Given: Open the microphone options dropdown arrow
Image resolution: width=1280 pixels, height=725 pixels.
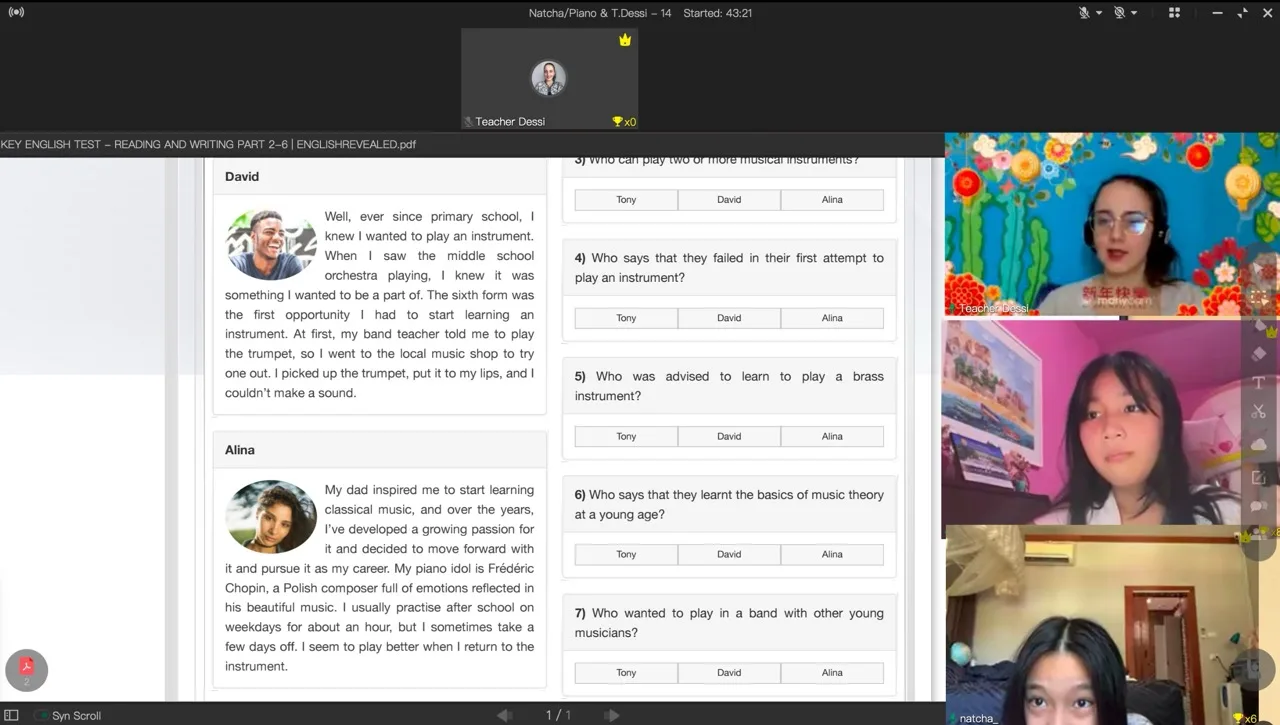Looking at the screenshot, I should pyautogui.click(x=1099, y=13).
